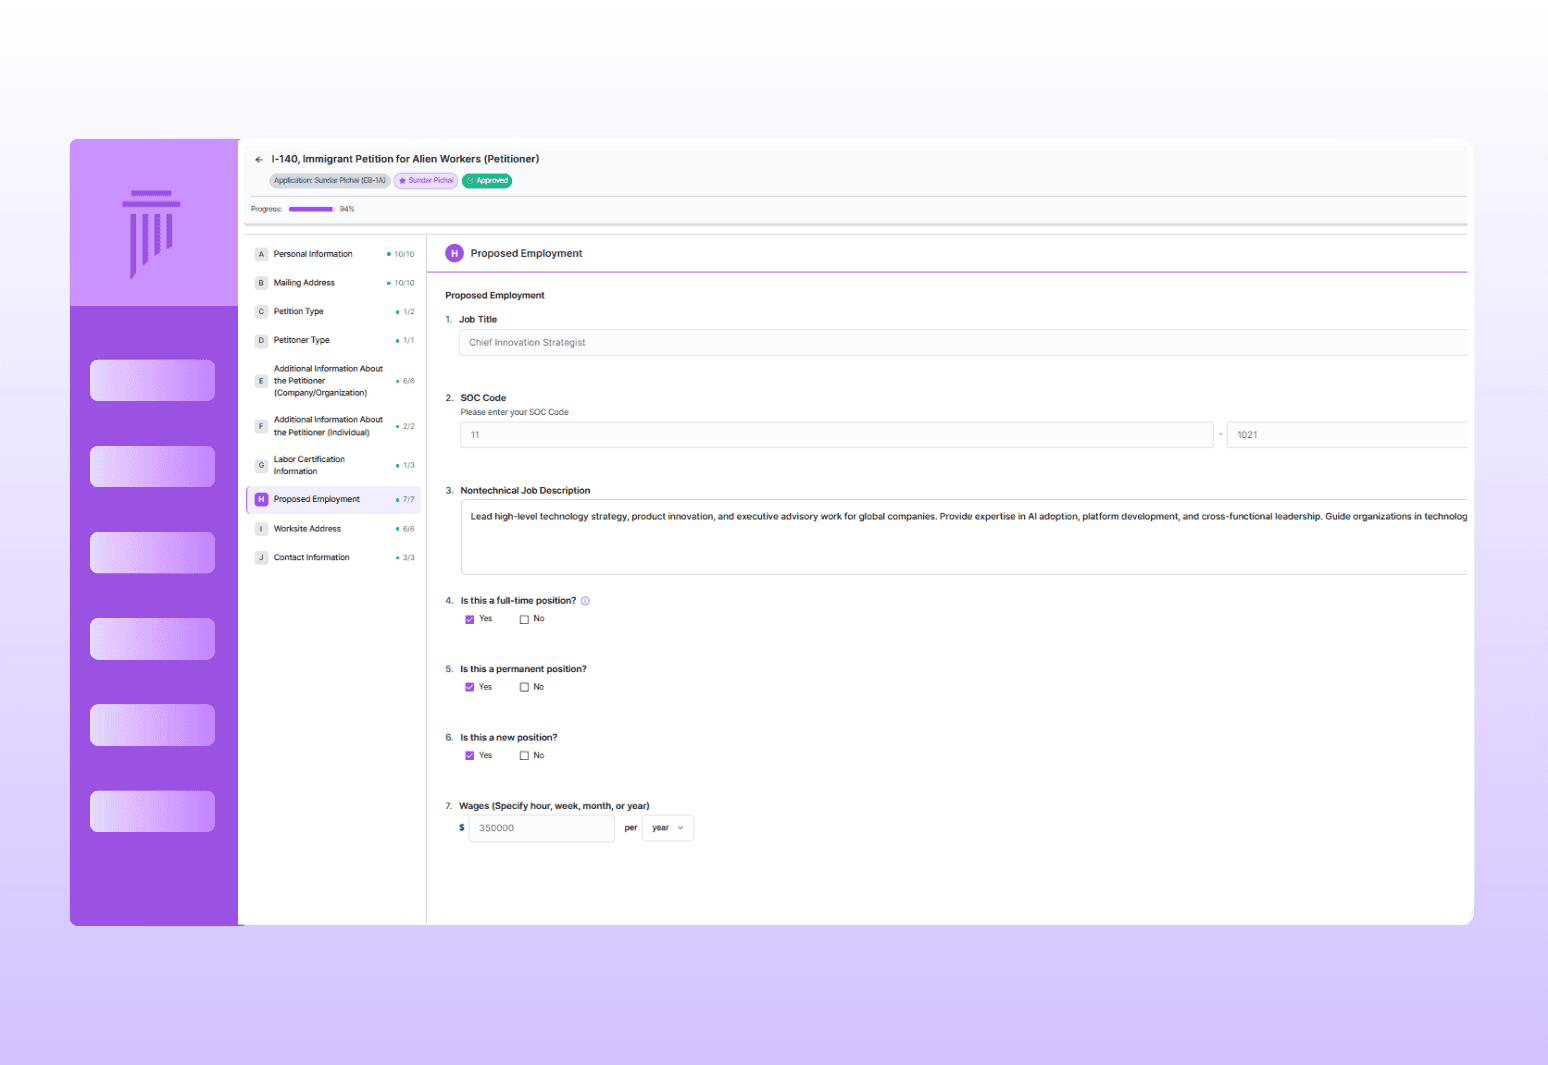Image resolution: width=1548 pixels, height=1065 pixels.
Task: Click the page title 'I-140, Immigrant Petition for Alien Workers'
Action: tap(405, 159)
